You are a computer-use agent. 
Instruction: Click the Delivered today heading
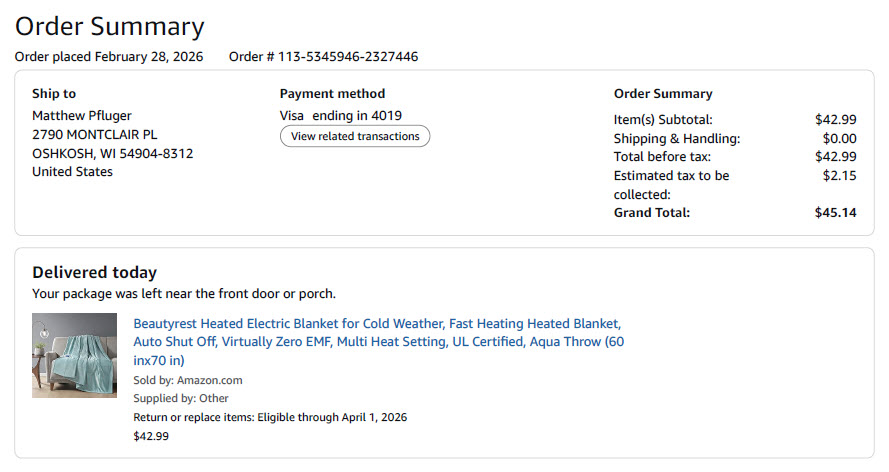pyautogui.click(x=94, y=273)
